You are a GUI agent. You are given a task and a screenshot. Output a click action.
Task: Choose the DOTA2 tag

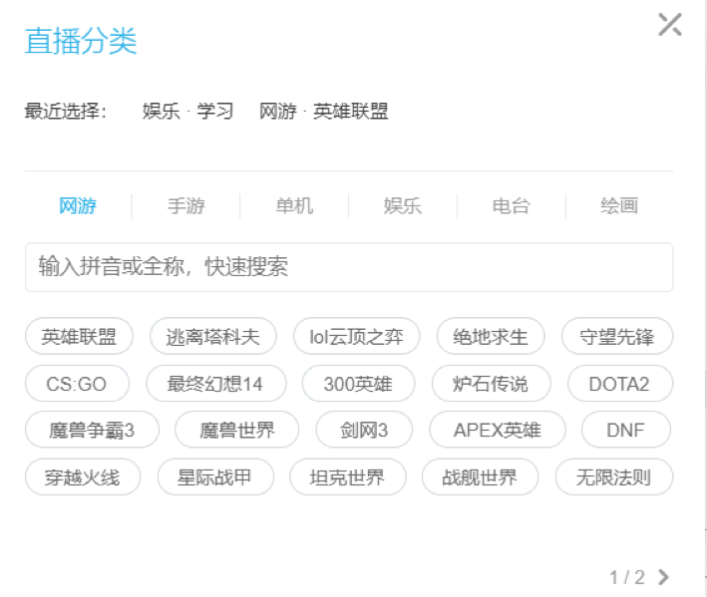click(620, 384)
